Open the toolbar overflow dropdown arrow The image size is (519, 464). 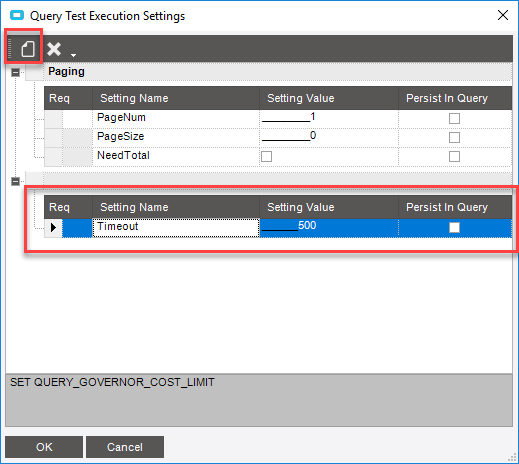coord(73,55)
